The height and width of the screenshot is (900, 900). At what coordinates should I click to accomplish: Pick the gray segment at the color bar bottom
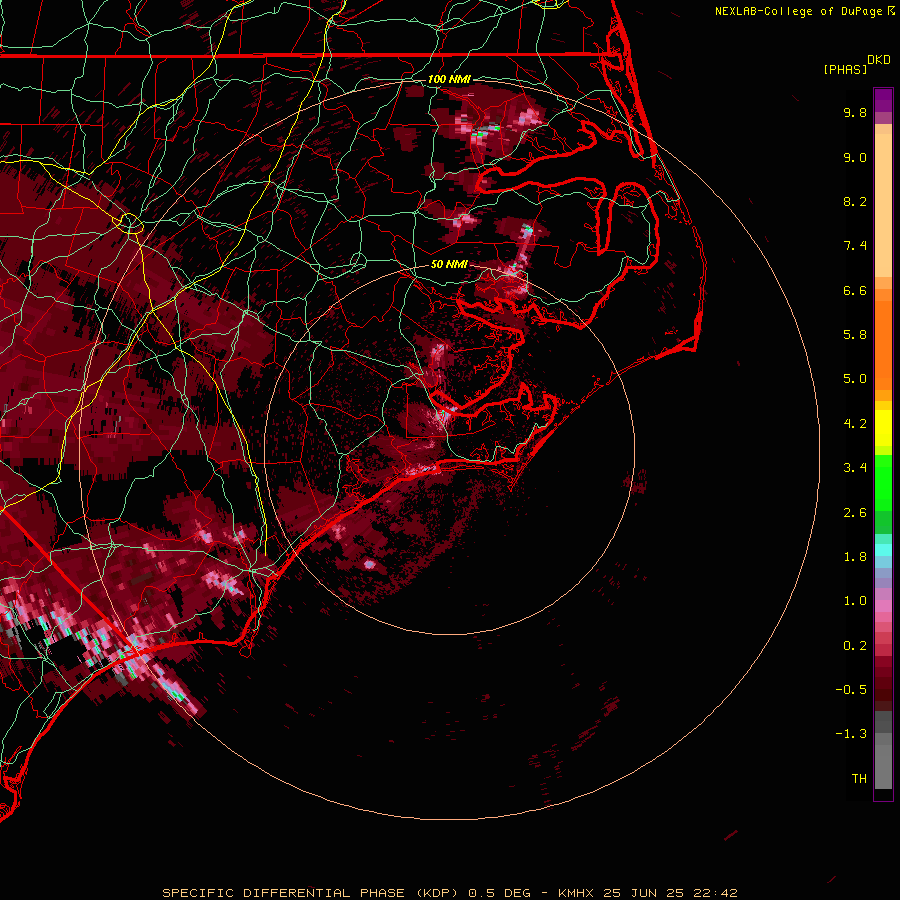(883, 766)
